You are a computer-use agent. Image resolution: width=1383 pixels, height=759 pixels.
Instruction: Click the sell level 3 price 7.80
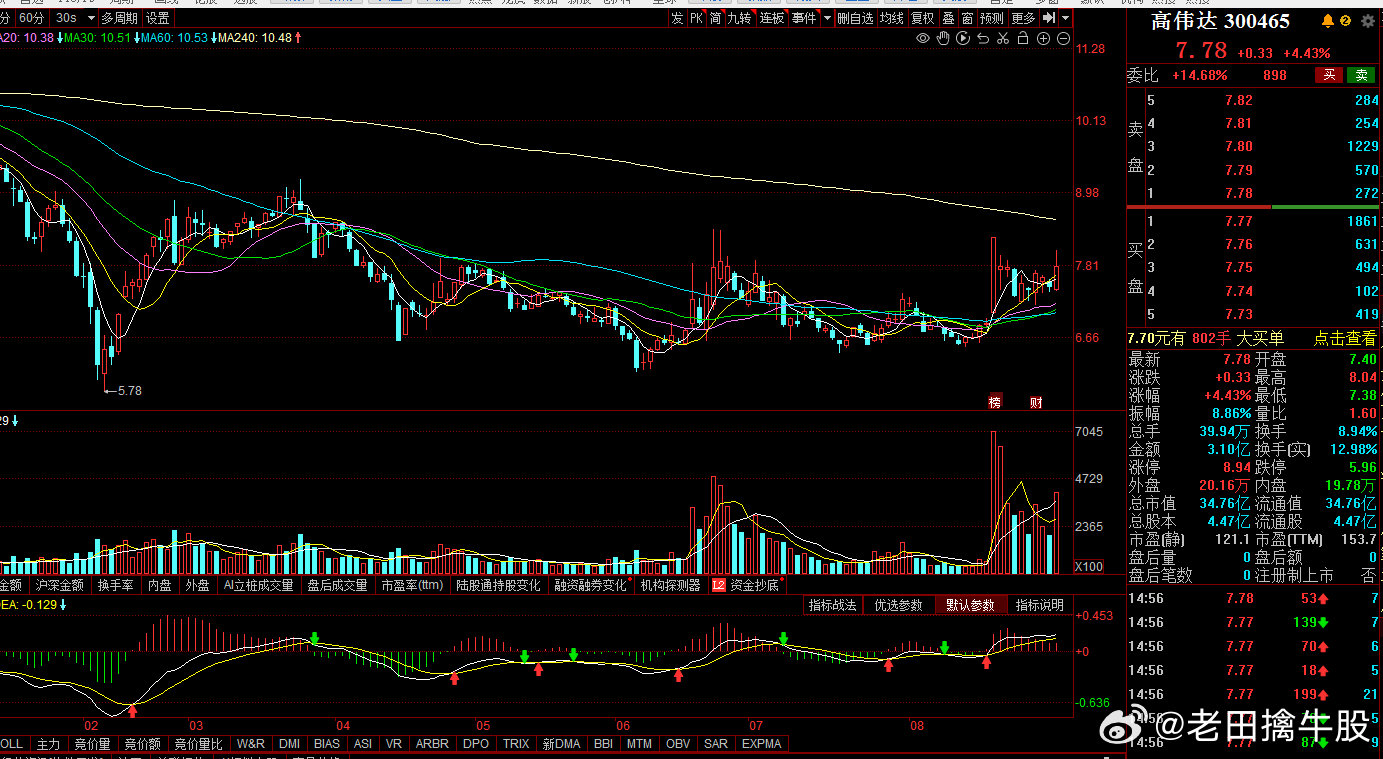click(x=1238, y=146)
